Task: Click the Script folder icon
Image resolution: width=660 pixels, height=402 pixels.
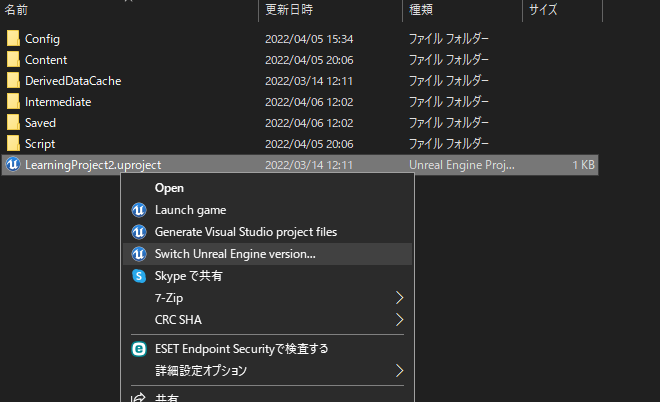Action: [x=13, y=144]
